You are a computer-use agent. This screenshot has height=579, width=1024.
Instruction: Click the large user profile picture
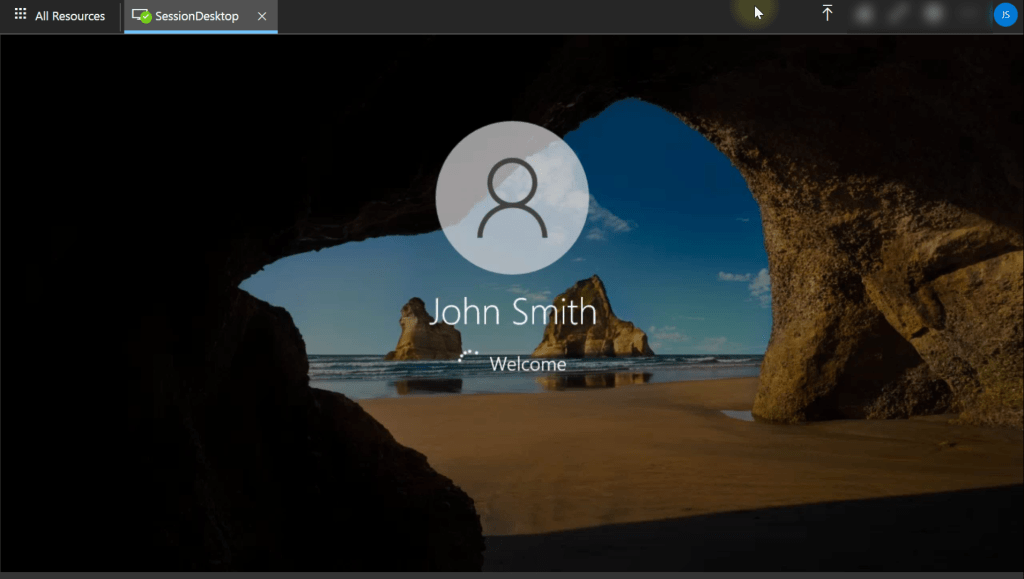click(511, 197)
